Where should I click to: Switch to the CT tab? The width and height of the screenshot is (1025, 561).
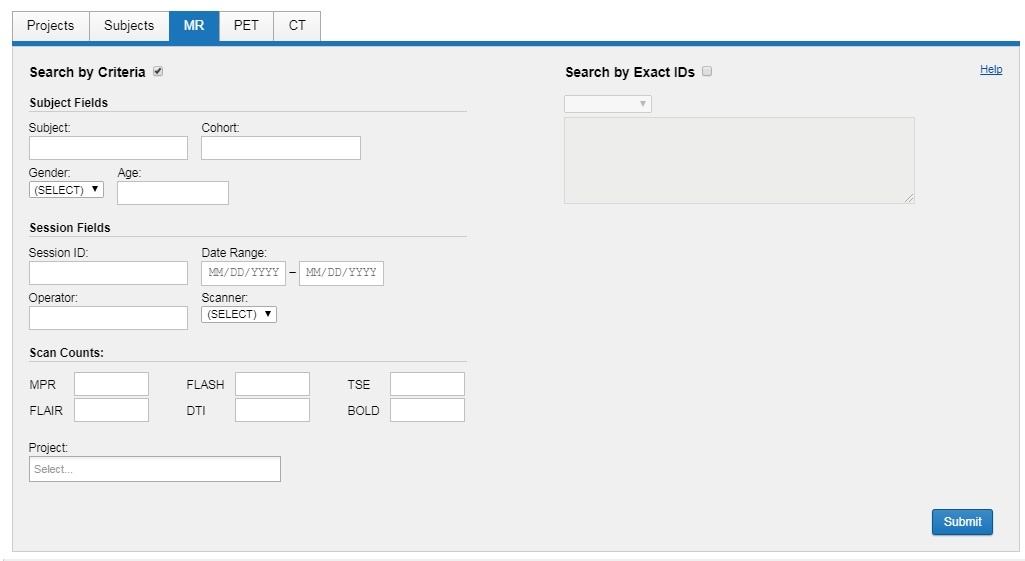point(297,26)
